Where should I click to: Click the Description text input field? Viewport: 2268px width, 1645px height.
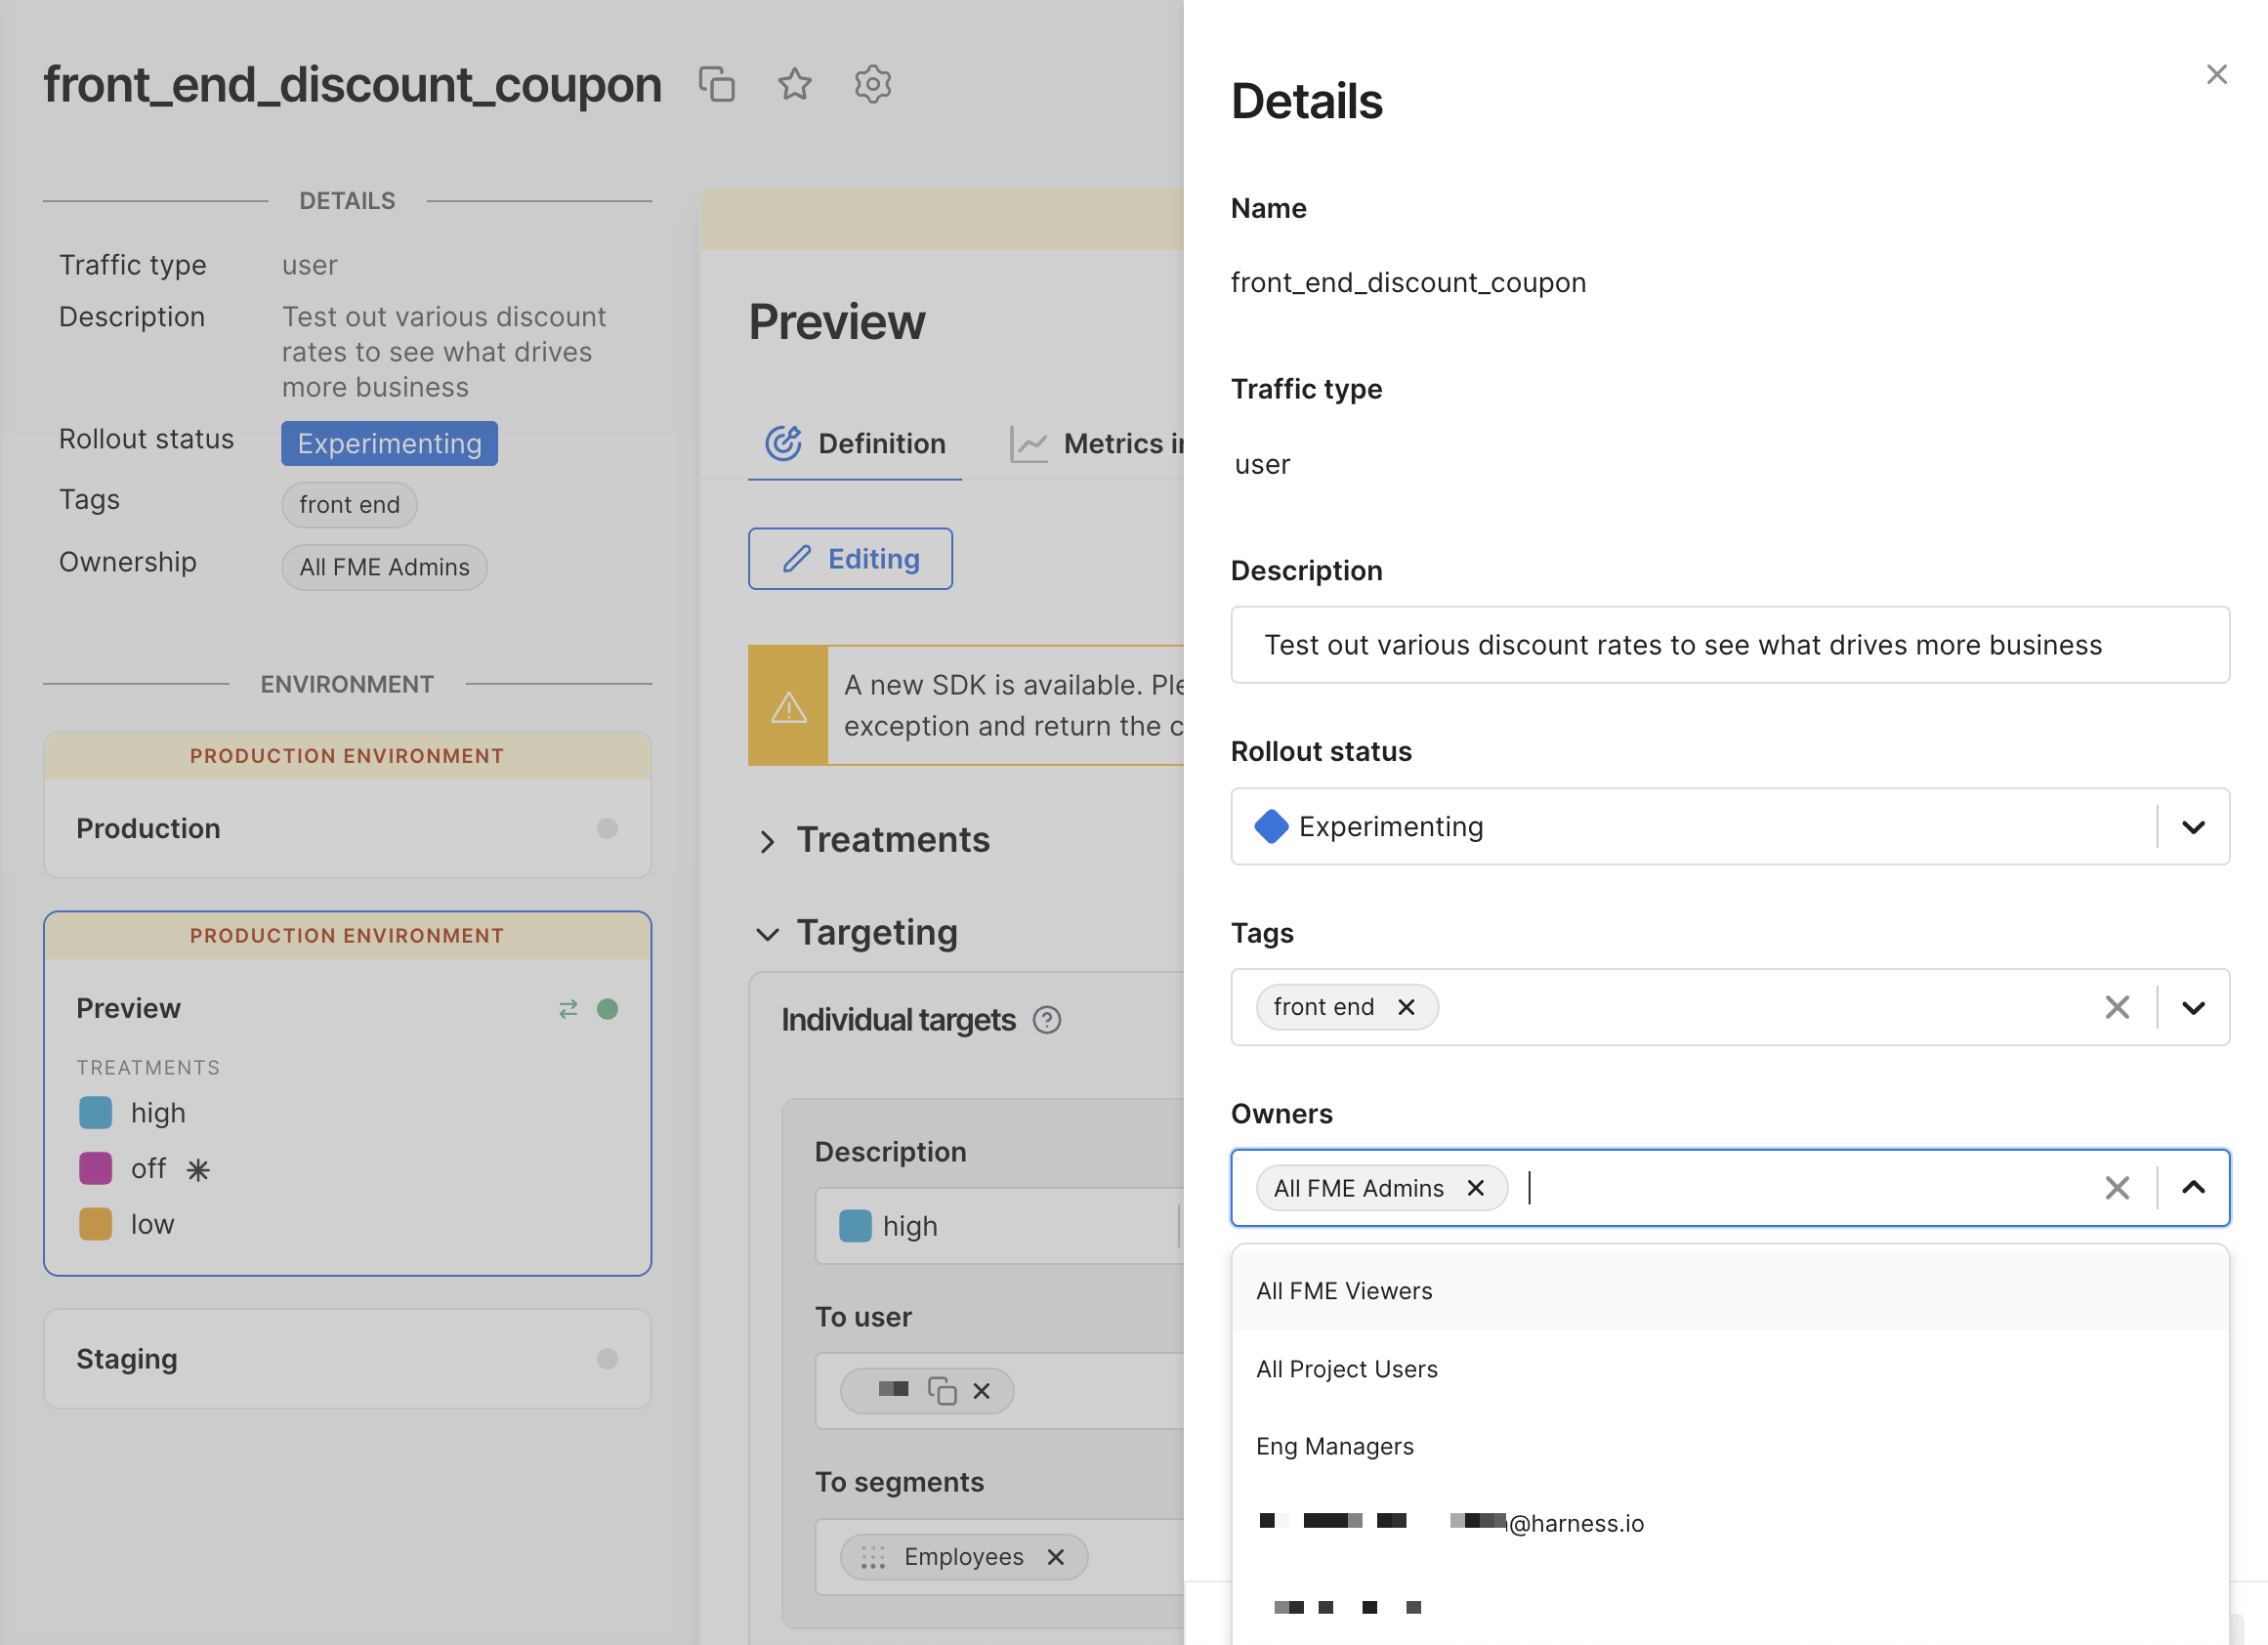(x=1729, y=645)
